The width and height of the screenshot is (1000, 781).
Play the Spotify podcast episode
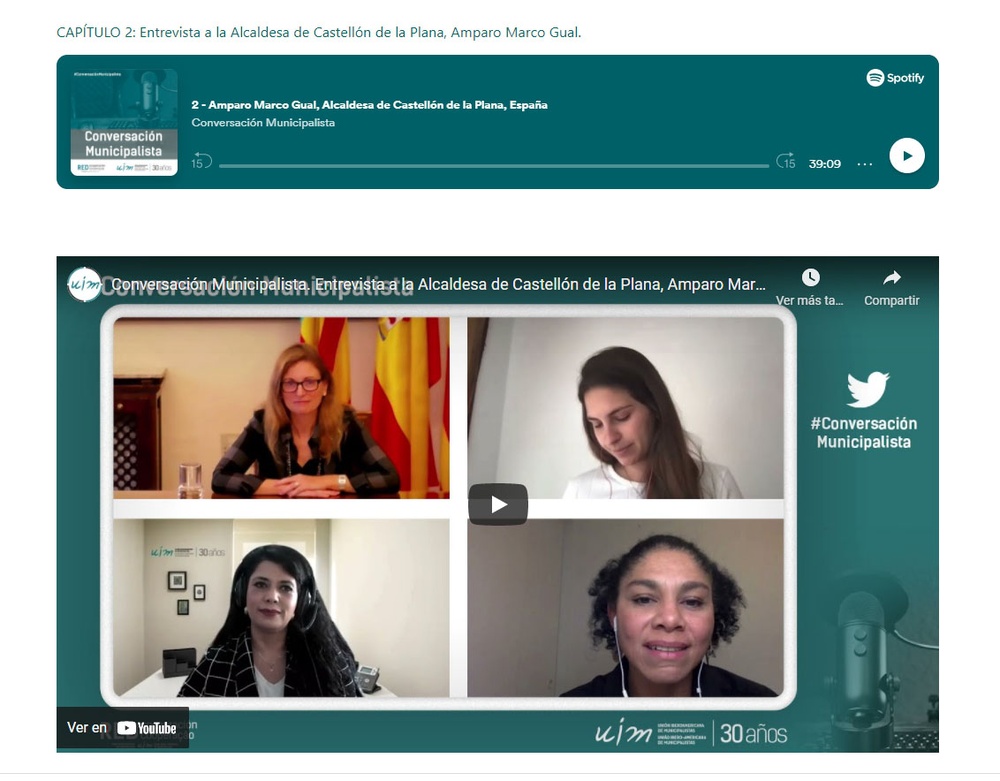907,156
